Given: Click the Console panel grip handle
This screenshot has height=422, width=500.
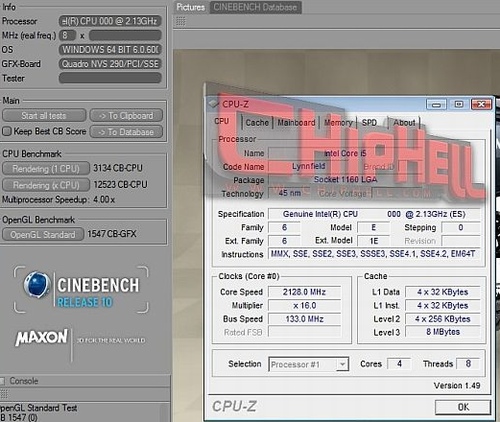Looking at the screenshot, I should (x=4, y=394).
